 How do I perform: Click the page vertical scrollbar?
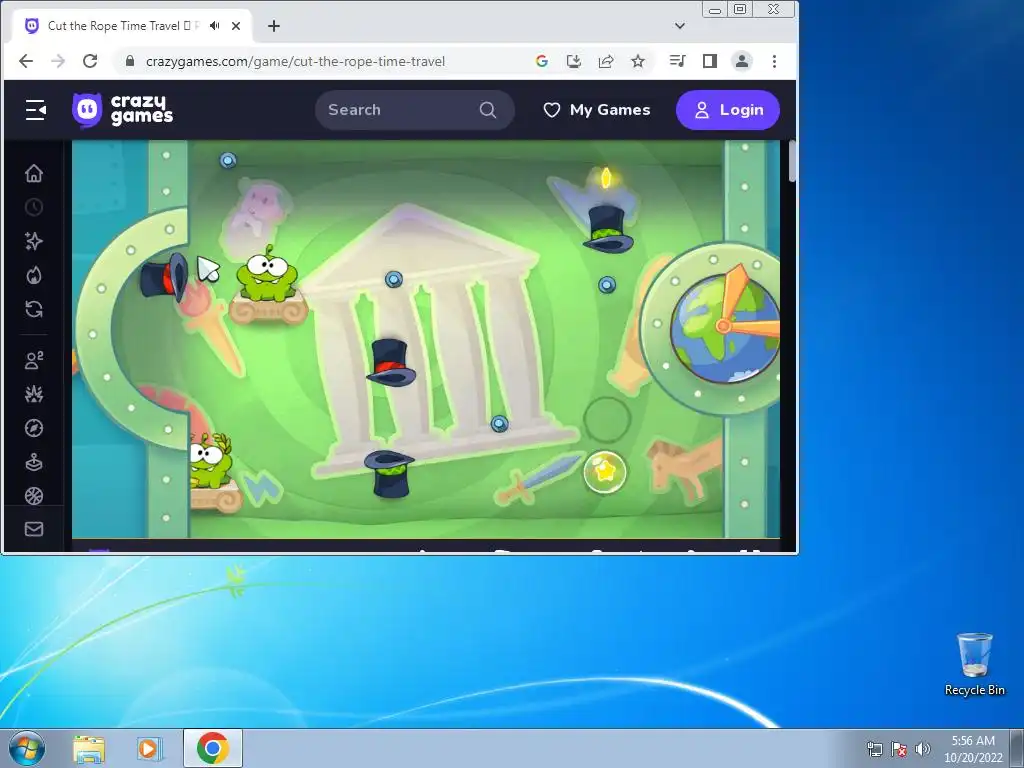pos(792,161)
